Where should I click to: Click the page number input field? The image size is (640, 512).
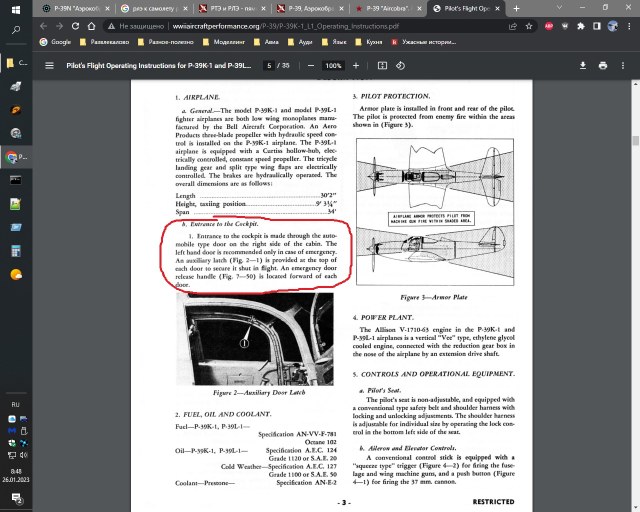pyautogui.click(x=269, y=65)
